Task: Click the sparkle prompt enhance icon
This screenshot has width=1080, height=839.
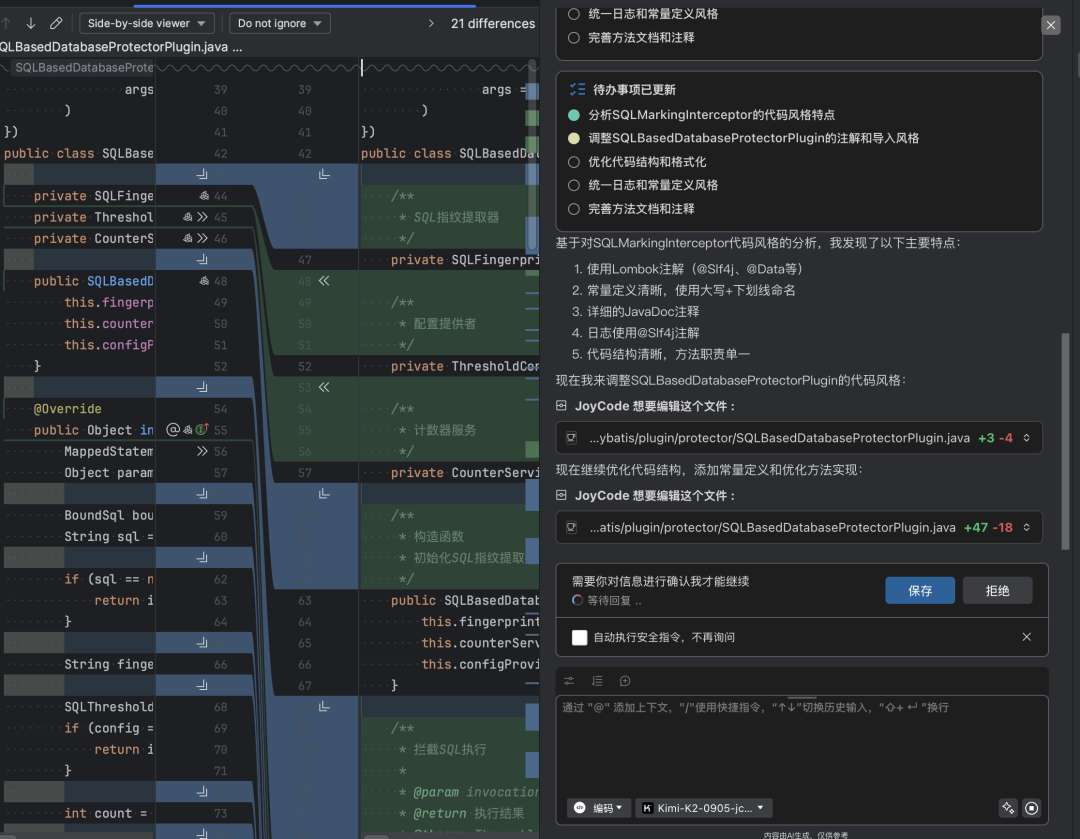Action: pyautogui.click(x=1008, y=808)
